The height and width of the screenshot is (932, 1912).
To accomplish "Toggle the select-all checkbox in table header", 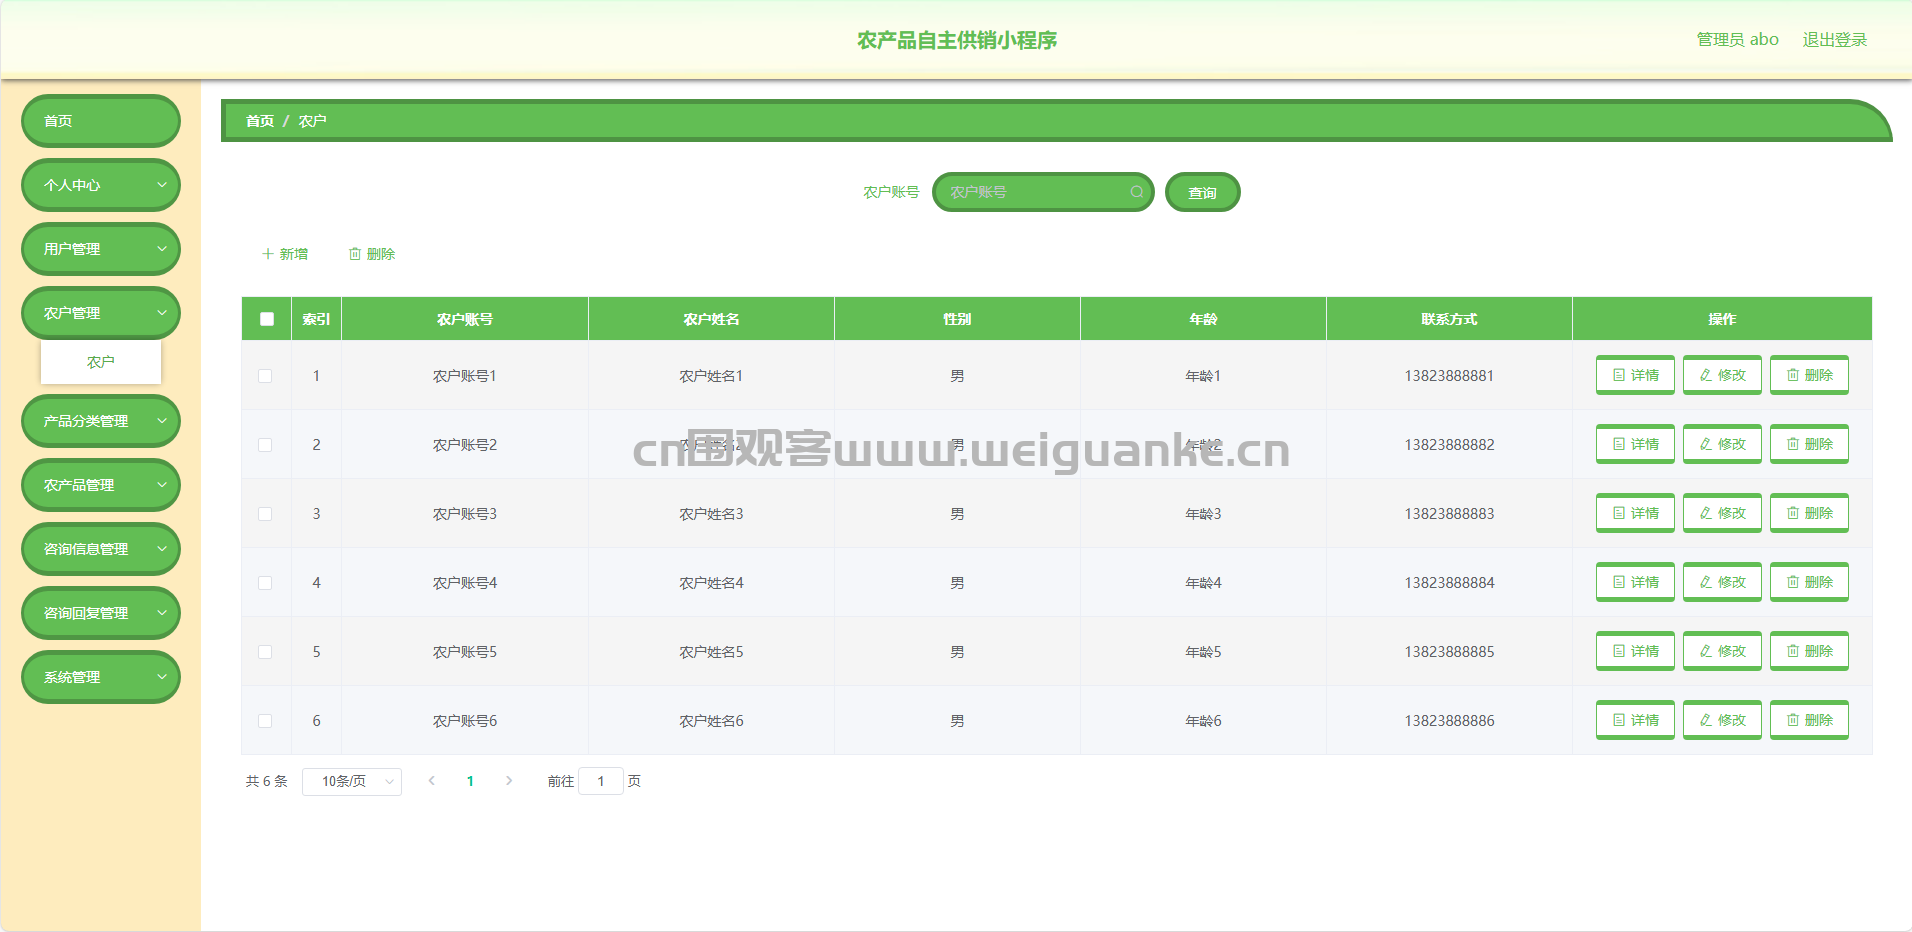I will click(x=267, y=319).
